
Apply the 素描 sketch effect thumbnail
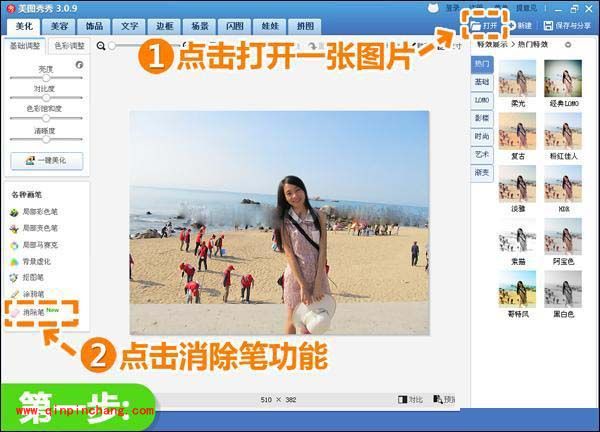[517, 237]
